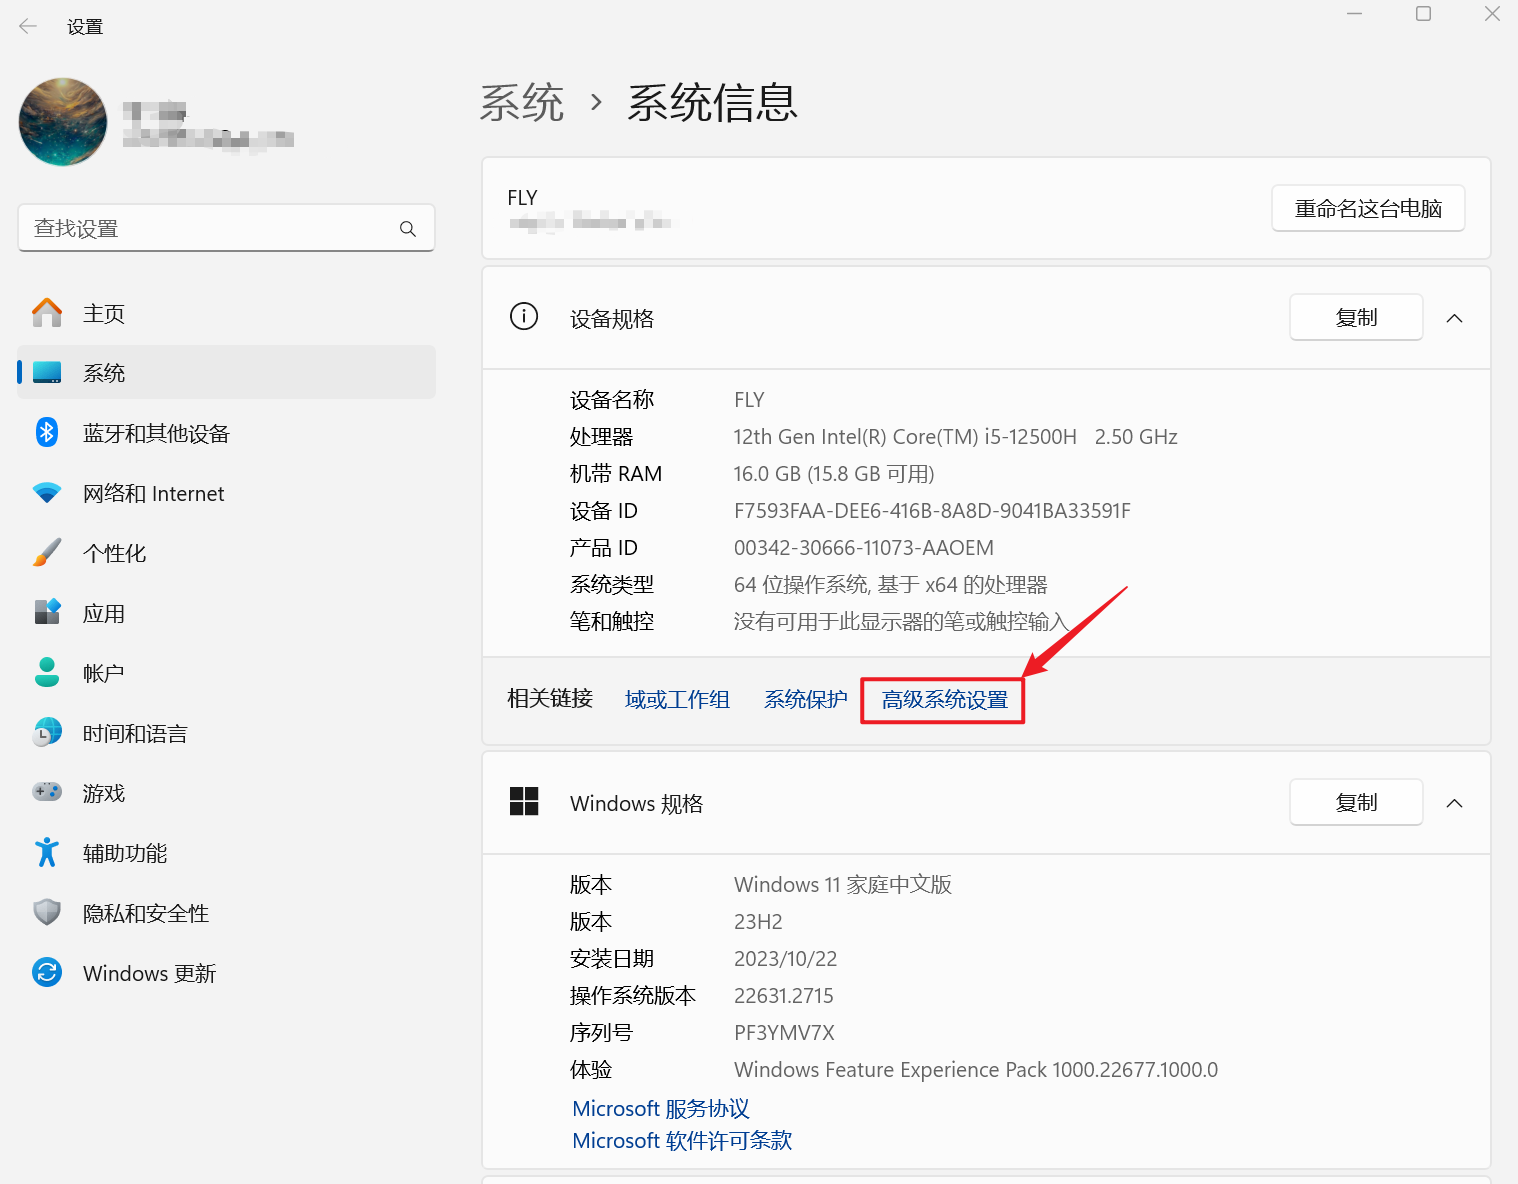The image size is (1518, 1184).
Task: Click the Home (主页) house icon
Action: [47, 313]
